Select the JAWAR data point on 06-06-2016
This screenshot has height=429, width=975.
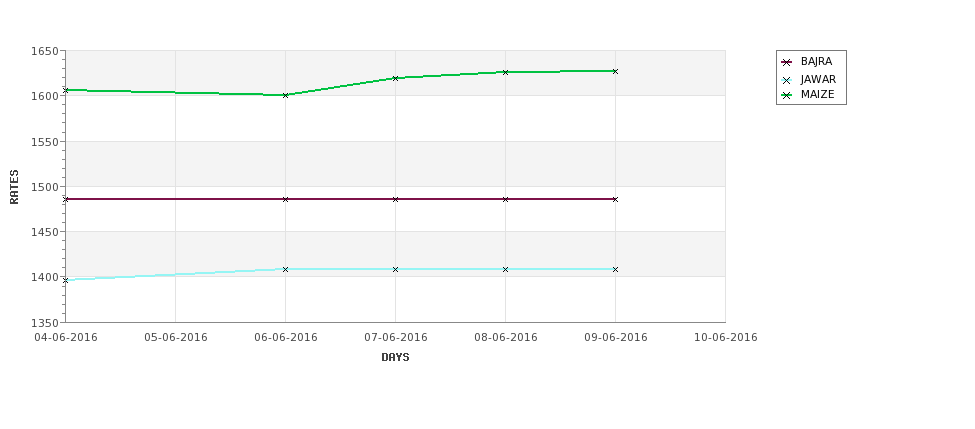285,269
